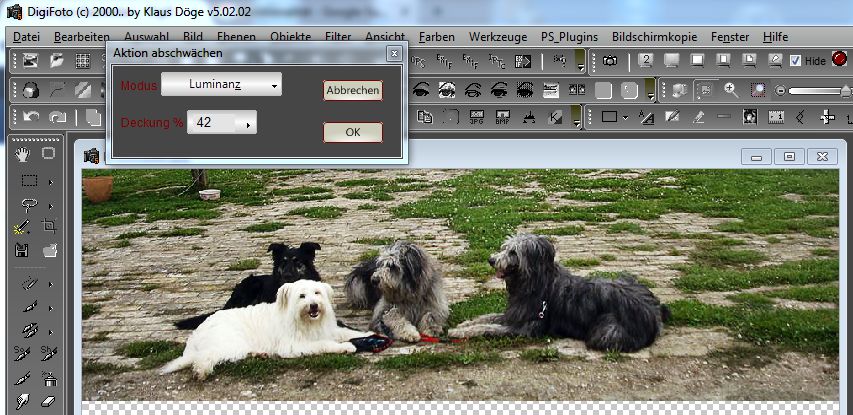
Task: Activate the Magic Wand tool
Action: coord(22,227)
